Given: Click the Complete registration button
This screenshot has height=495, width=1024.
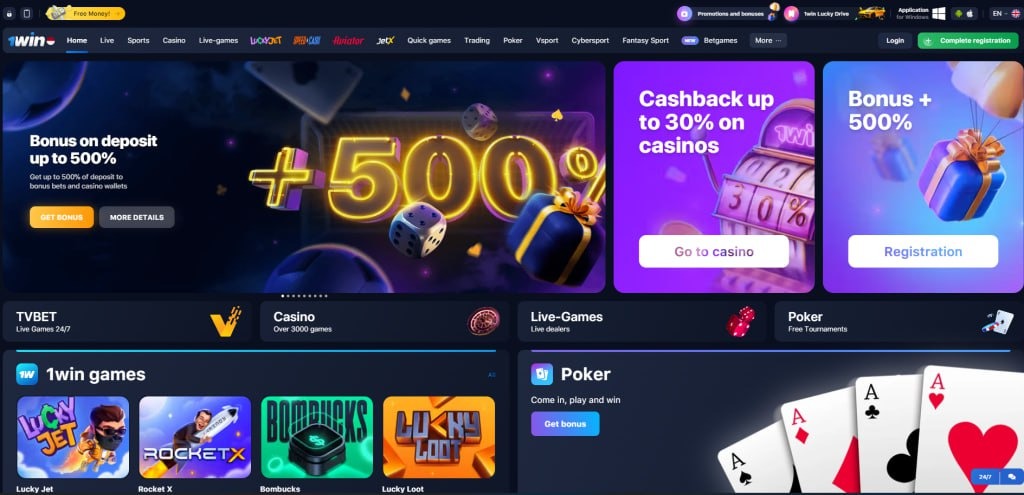Looking at the screenshot, I should [968, 40].
